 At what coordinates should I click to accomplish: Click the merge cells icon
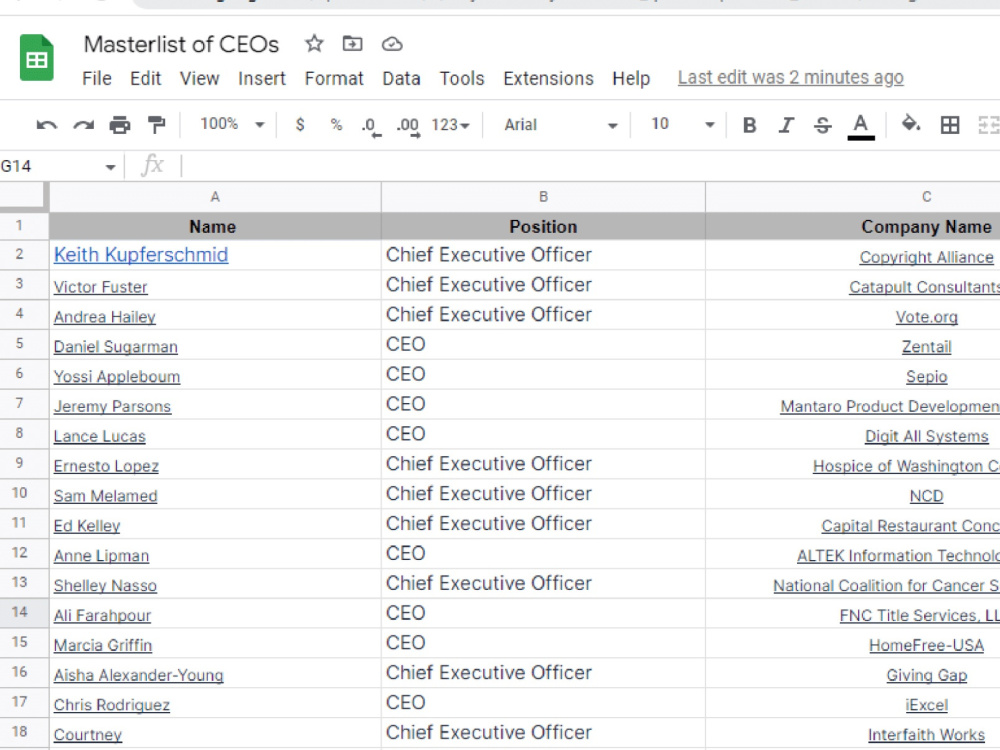coord(988,125)
